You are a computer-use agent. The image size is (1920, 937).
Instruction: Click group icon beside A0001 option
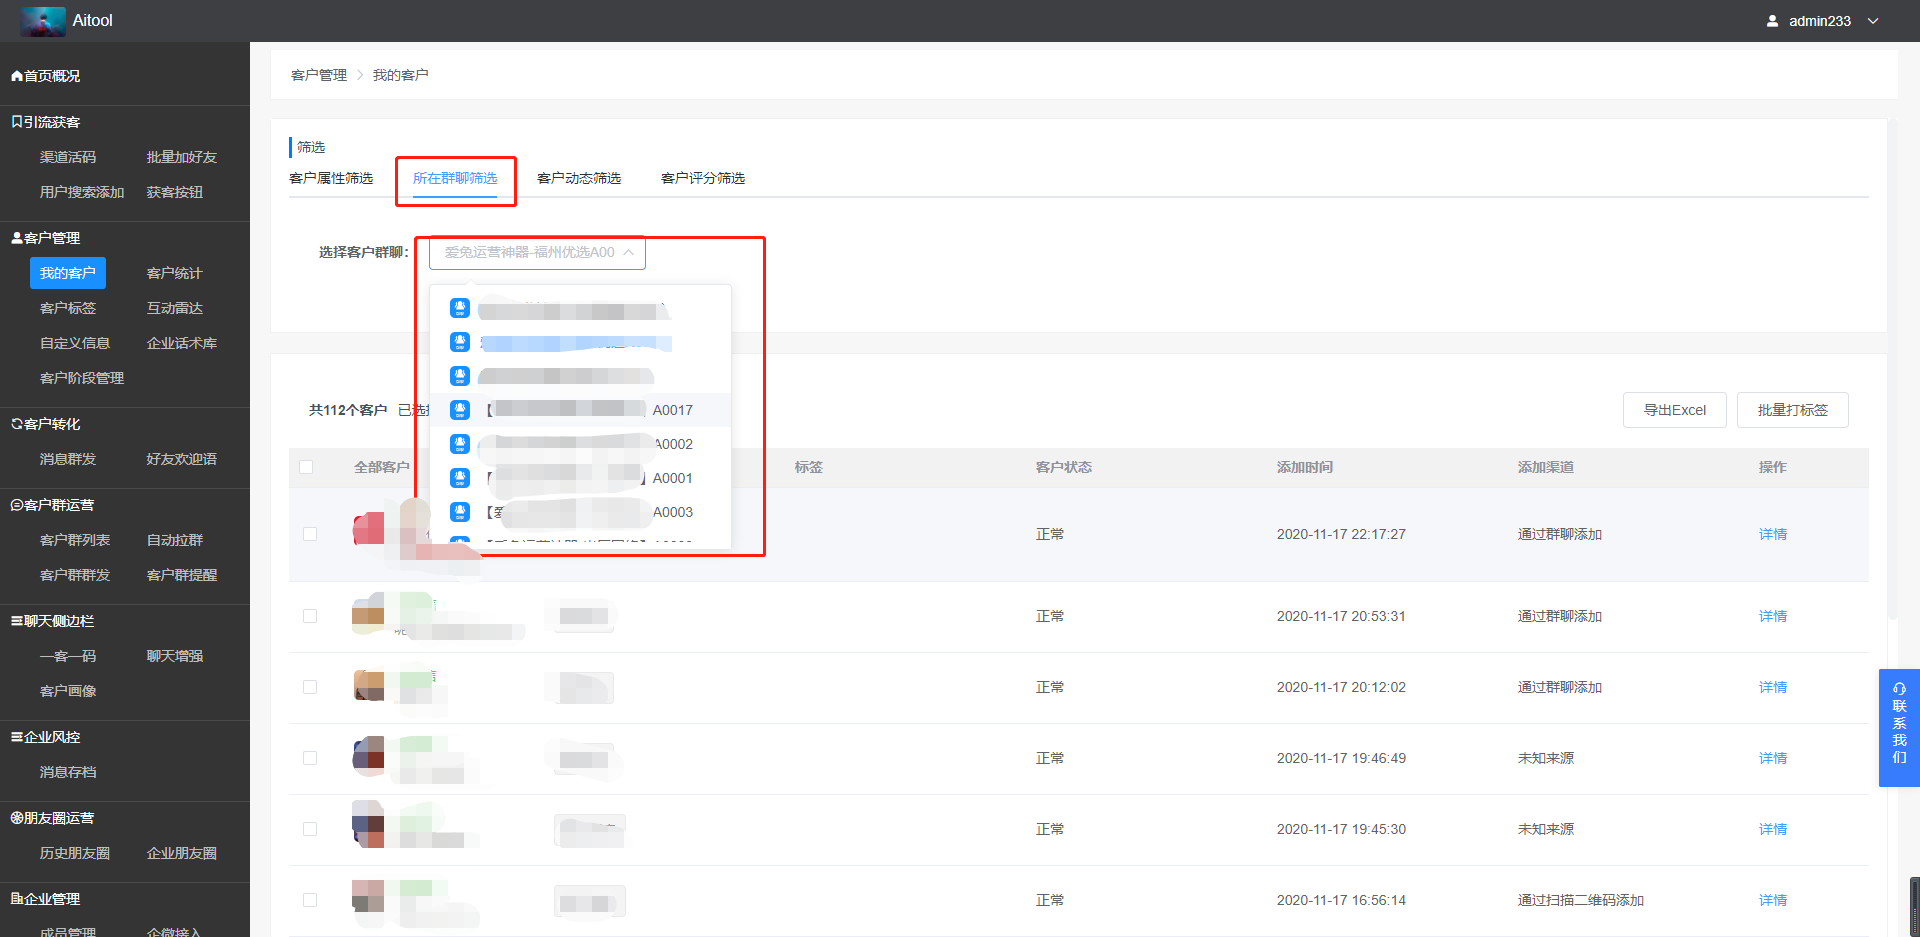tap(460, 478)
